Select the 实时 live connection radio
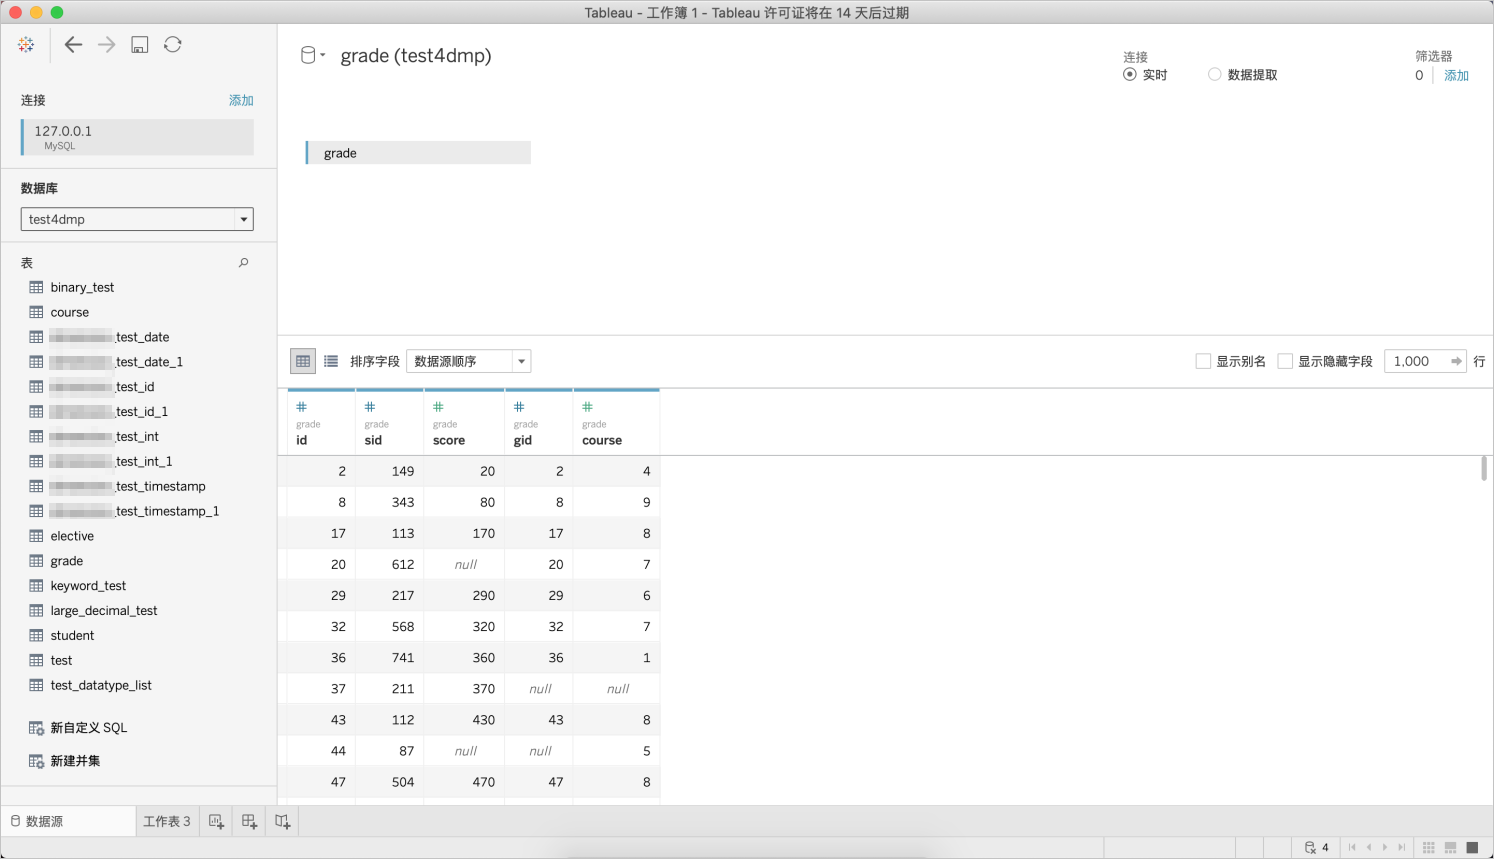Image resolution: width=1494 pixels, height=859 pixels. pyautogui.click(x=1129, y=74)
